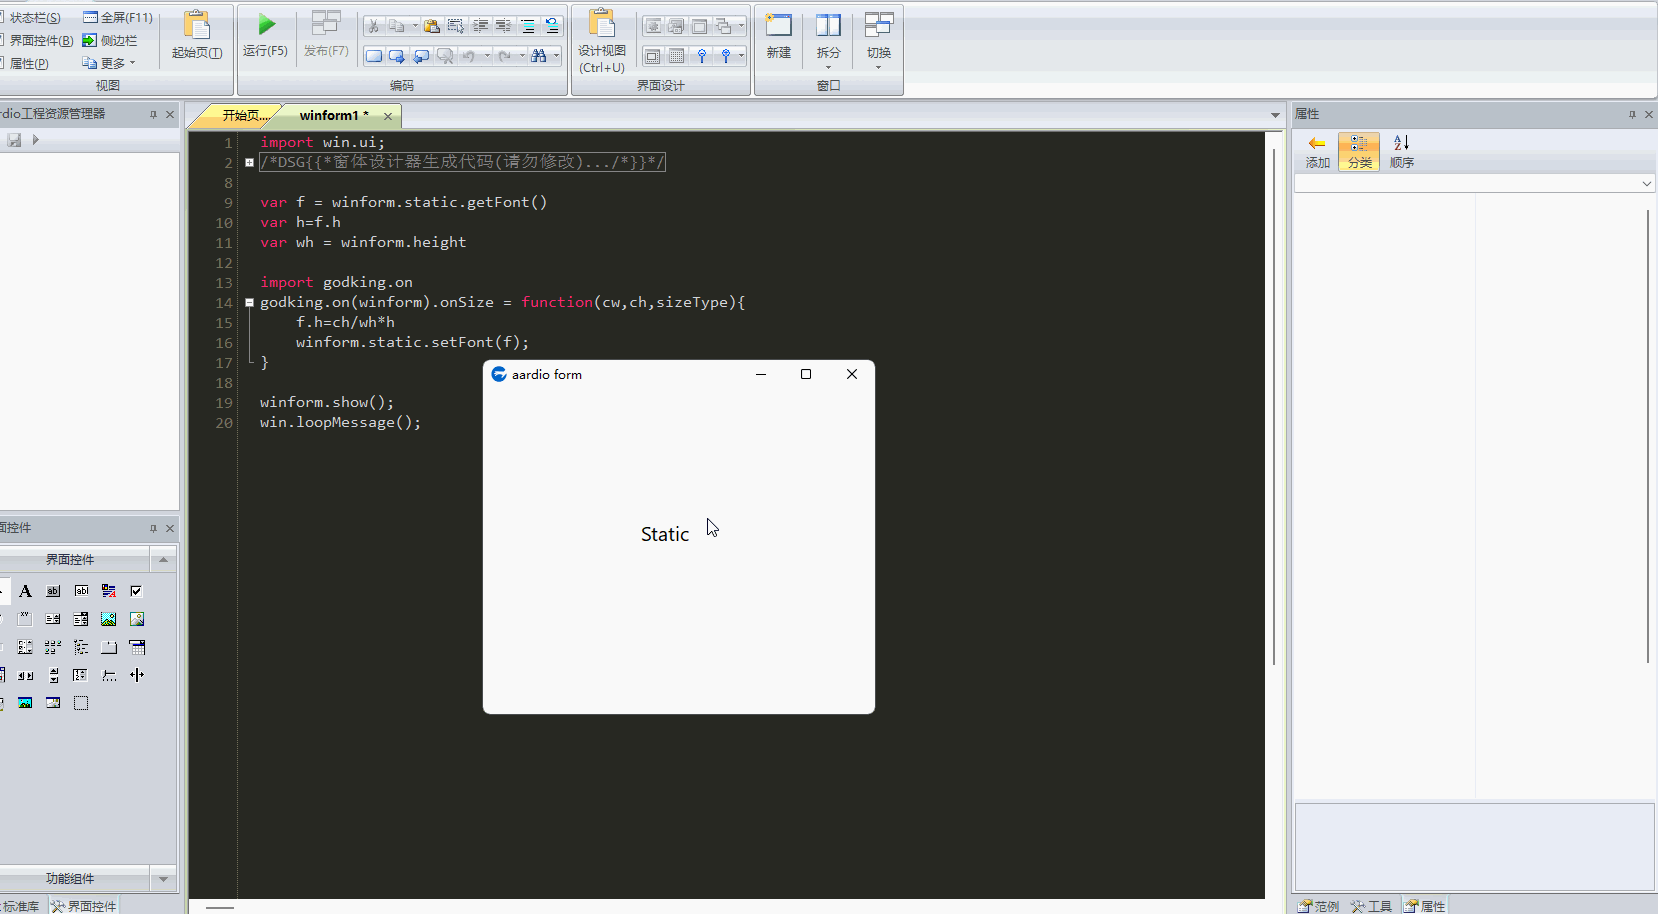Click the Static label in aardio form
This screenshot has width=1658, height=914.
coord(665,534)
